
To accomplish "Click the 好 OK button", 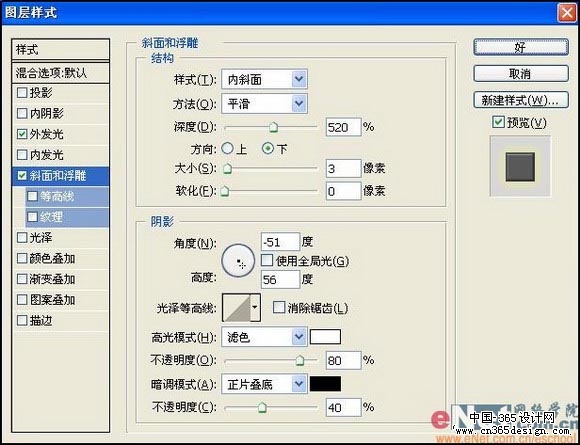I will [521, 47].
